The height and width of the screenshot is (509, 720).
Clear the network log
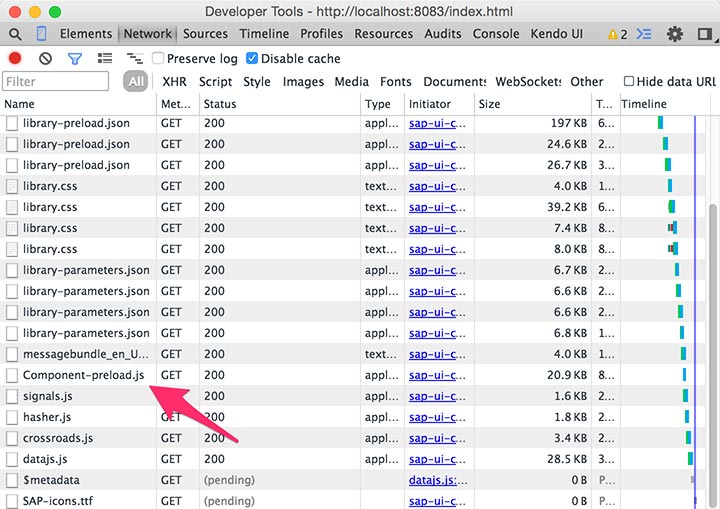point(44,59)
